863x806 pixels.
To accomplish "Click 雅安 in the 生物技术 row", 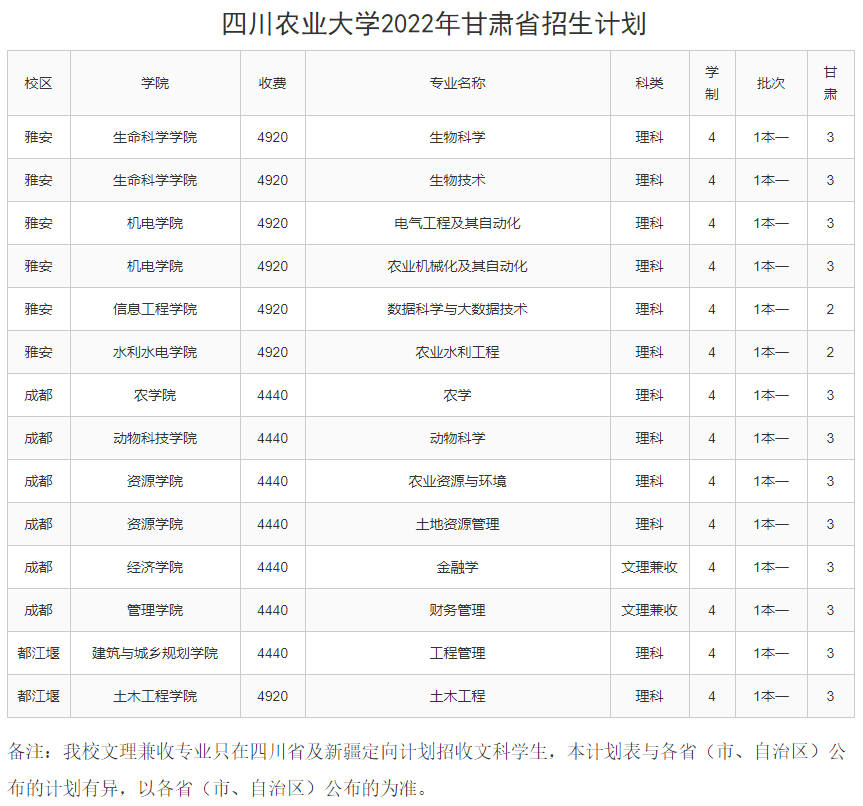I will coord(39,180).
